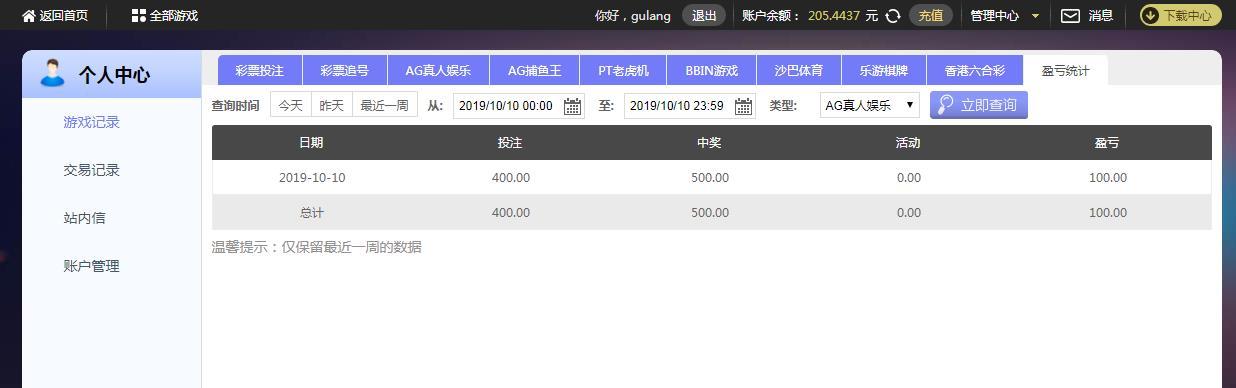Click the balance amount 205.4437
Image resolution: width=1236 pixels, height=388 pixels.
click(x=834, y=16)
